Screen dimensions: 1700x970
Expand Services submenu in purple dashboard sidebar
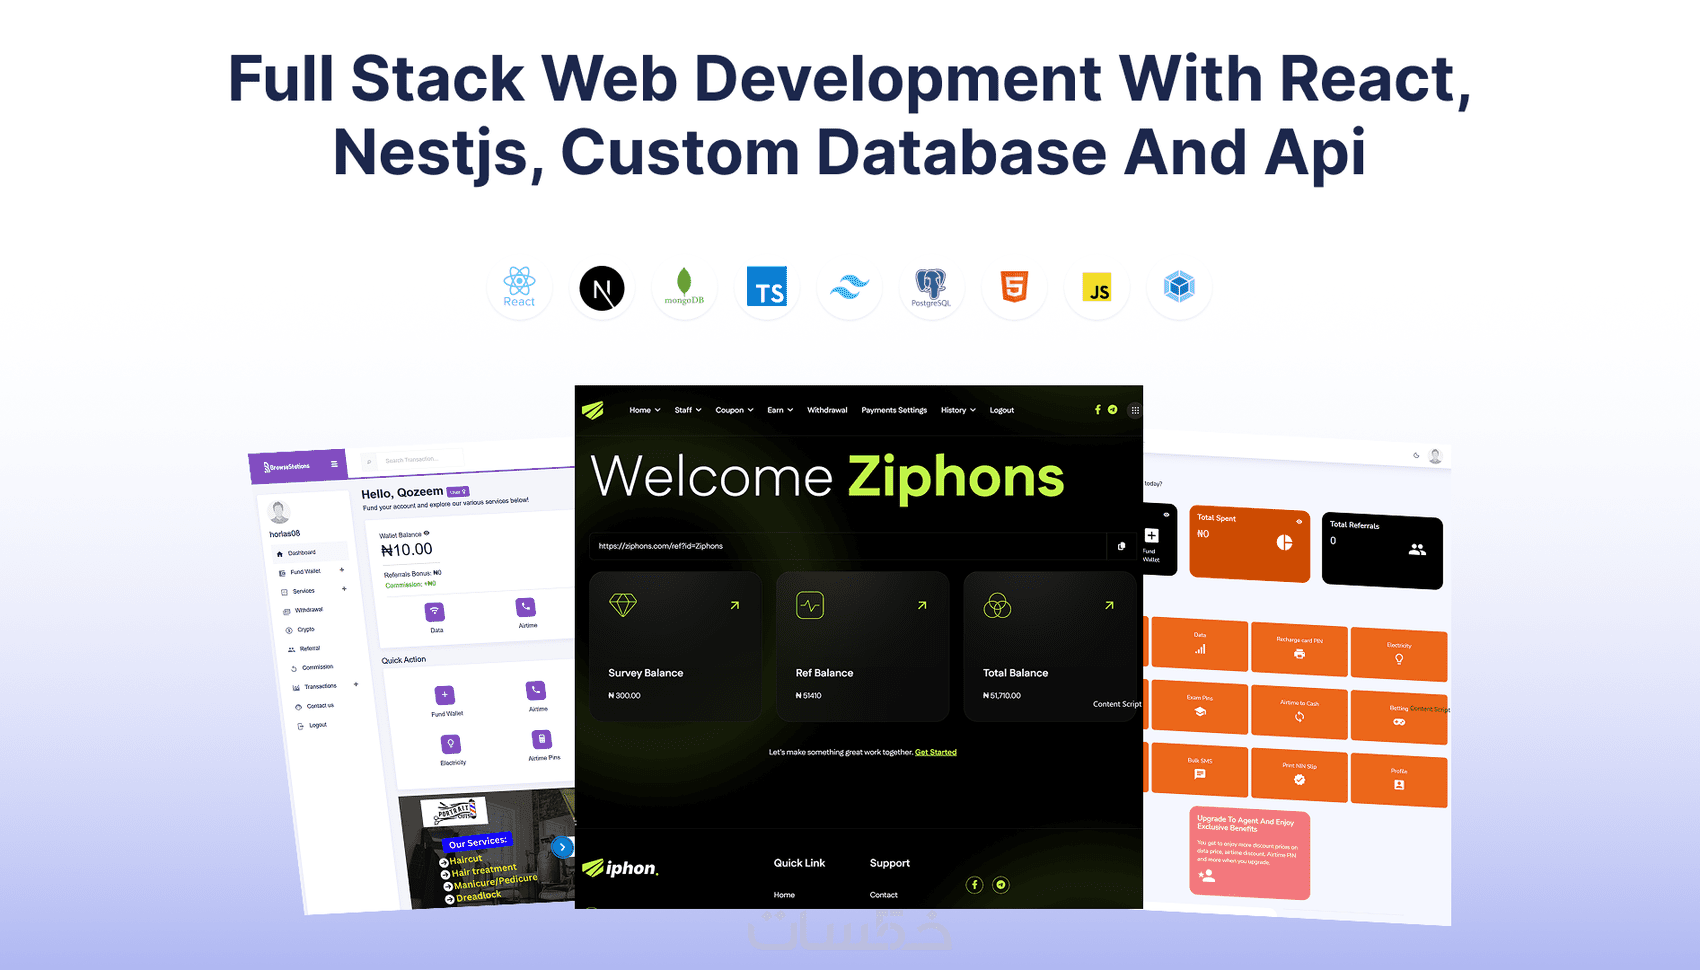[x=344, y=589]
